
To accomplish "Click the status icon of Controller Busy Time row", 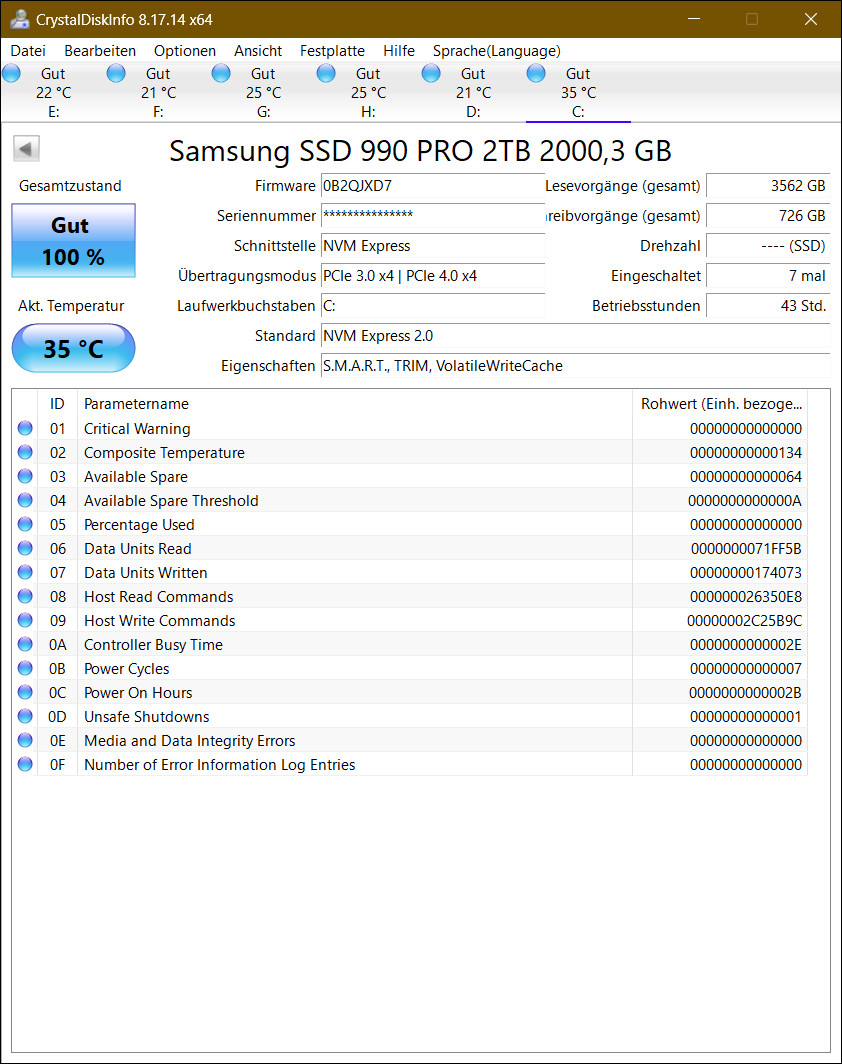I will pos(25,644).
